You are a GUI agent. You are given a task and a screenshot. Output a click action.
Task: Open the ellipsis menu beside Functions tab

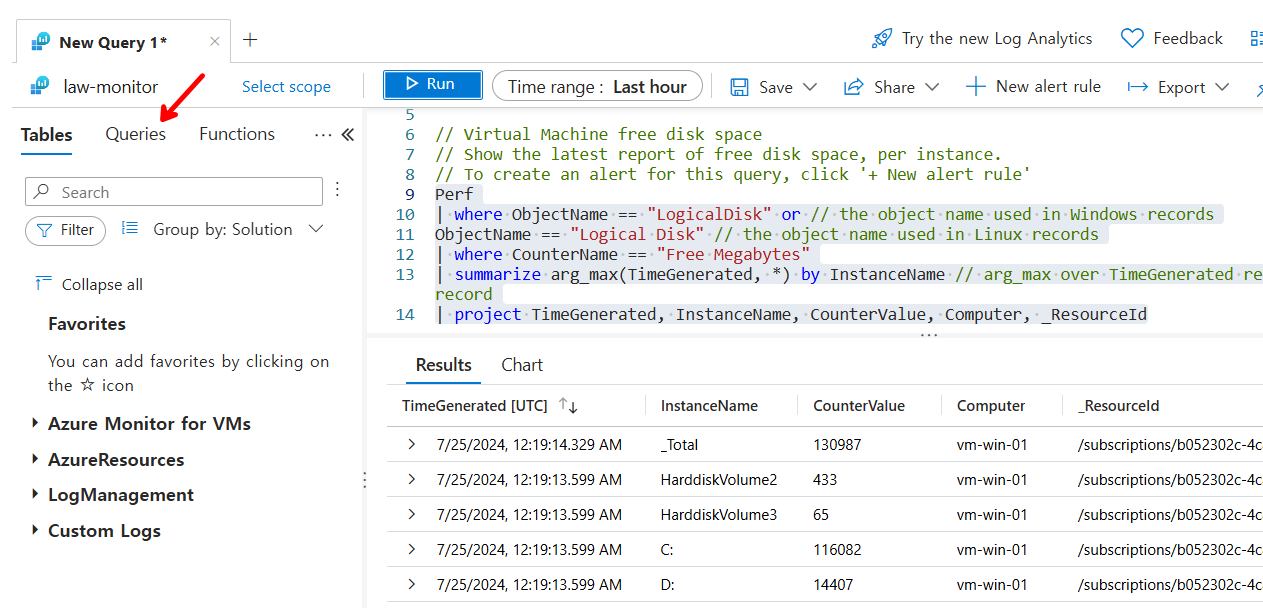point(323,135)
